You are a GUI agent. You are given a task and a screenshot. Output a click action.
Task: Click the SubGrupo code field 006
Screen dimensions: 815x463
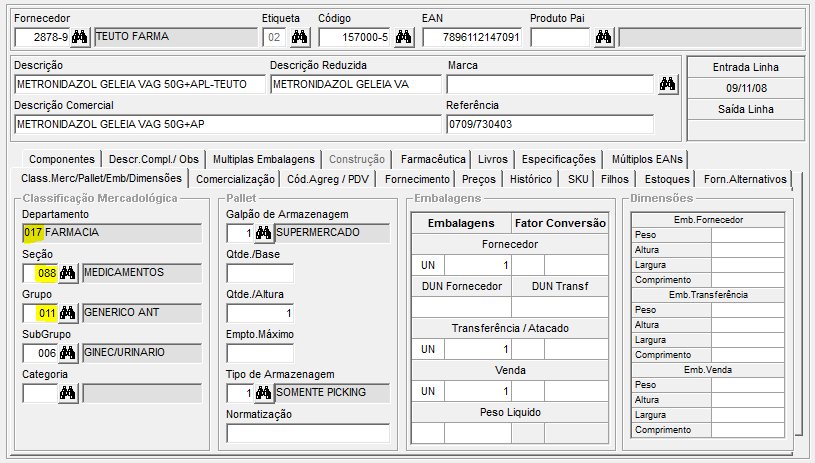point(40,353)
